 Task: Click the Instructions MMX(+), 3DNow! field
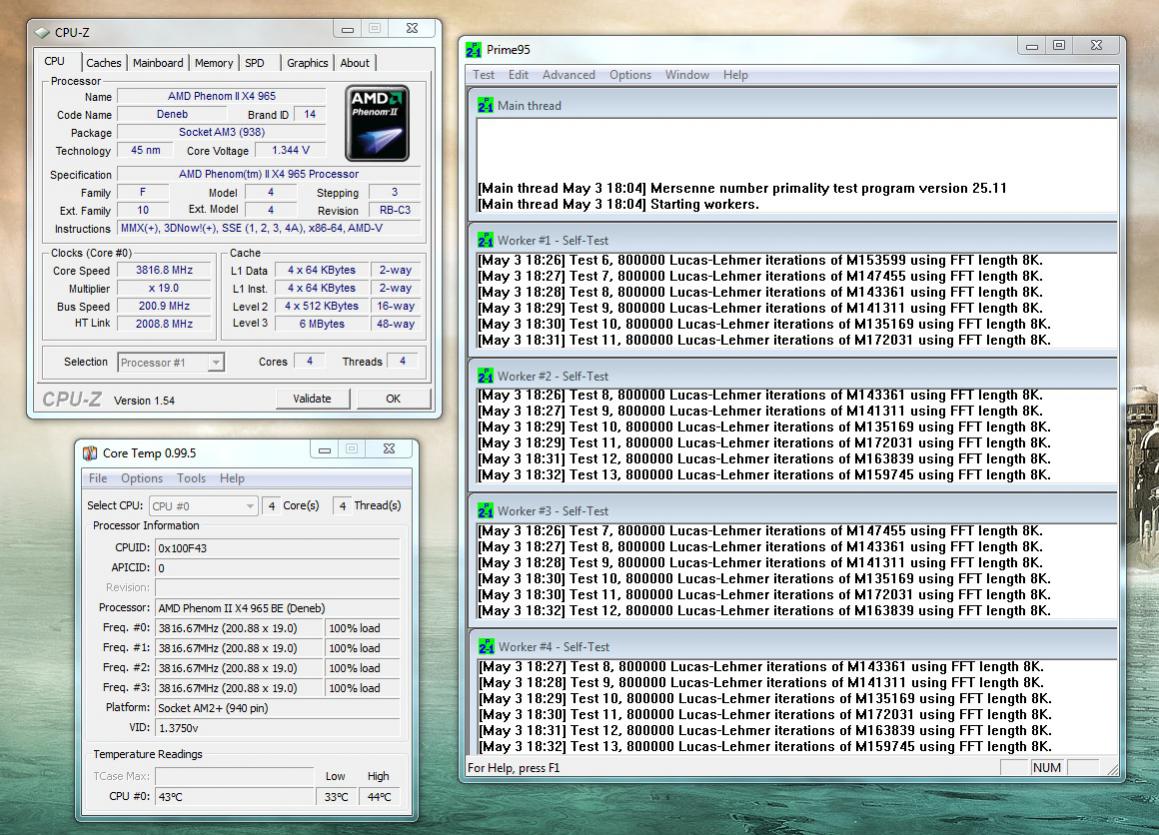pyautogui.click(x=269, y=228)
